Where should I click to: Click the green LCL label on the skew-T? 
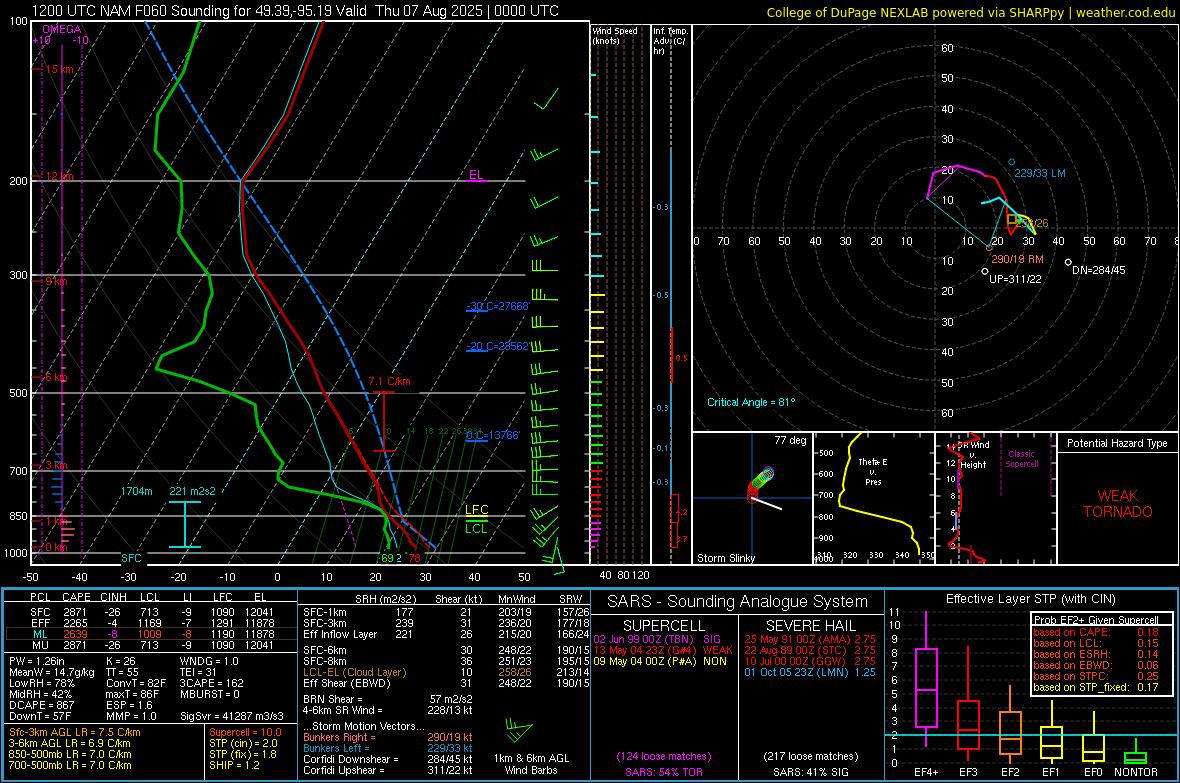476,529
